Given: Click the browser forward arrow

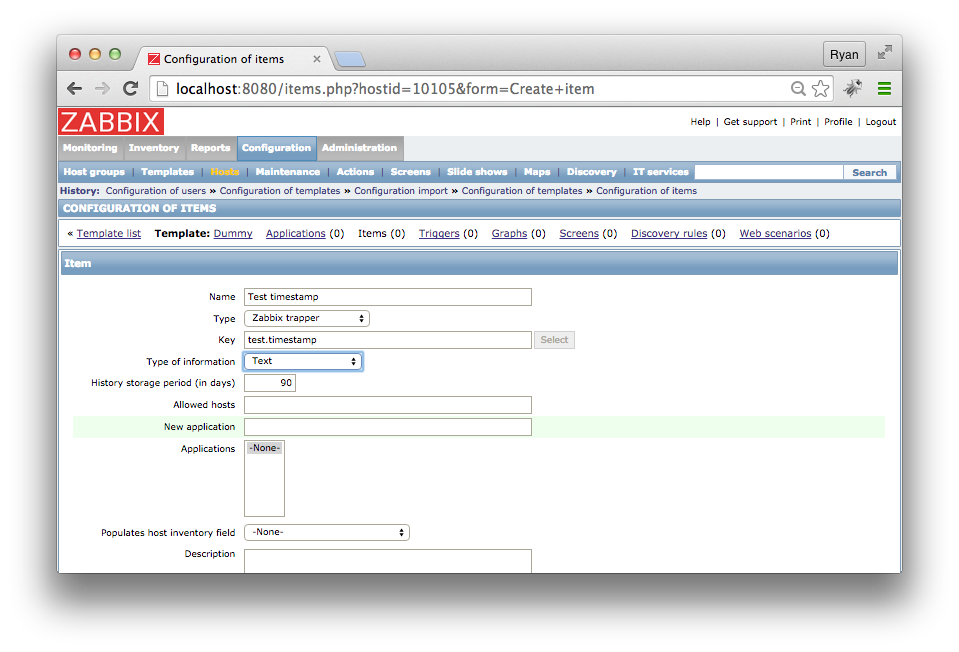Looking at the screenshot, I should tap(102, 89).
